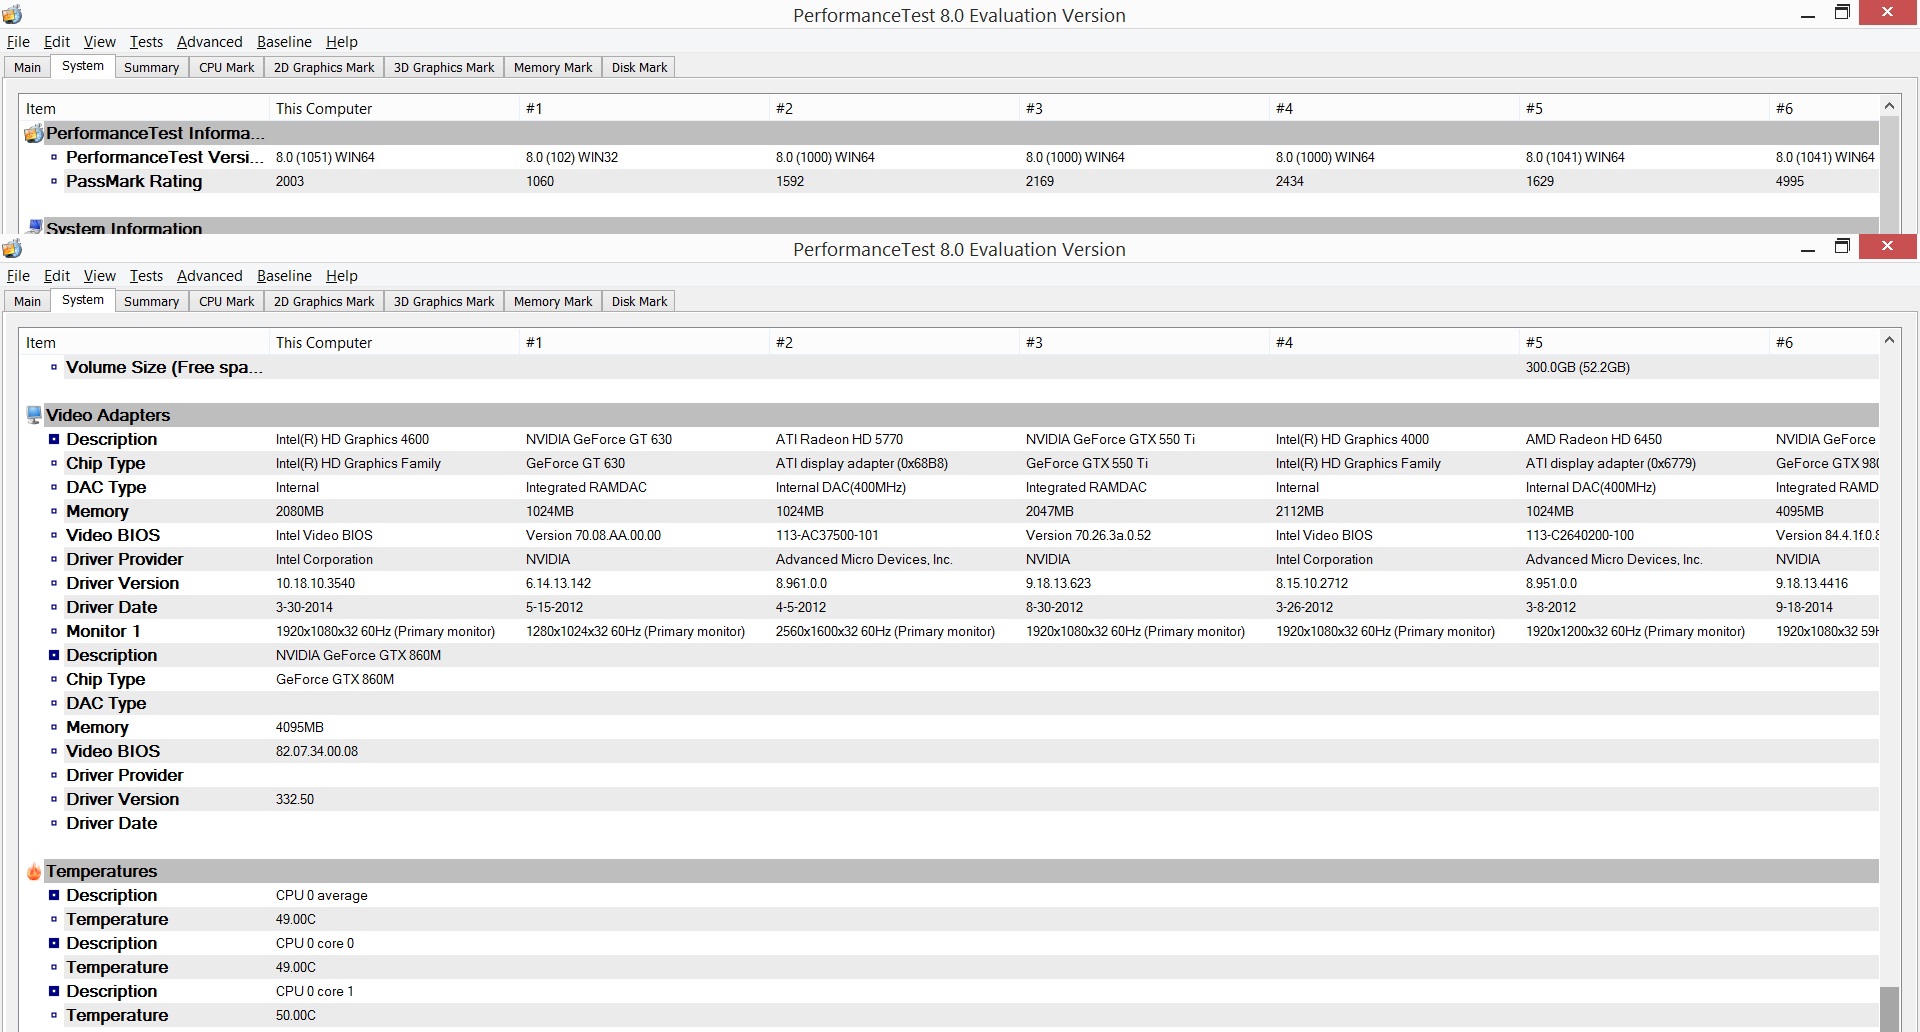Select the CPU Mark tab in lower window

[226, 301]
